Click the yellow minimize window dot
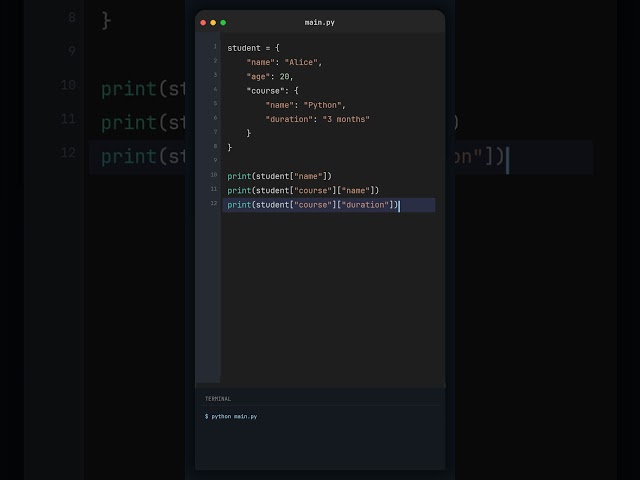This screenshot has width=640, height=480. (213, 23)
